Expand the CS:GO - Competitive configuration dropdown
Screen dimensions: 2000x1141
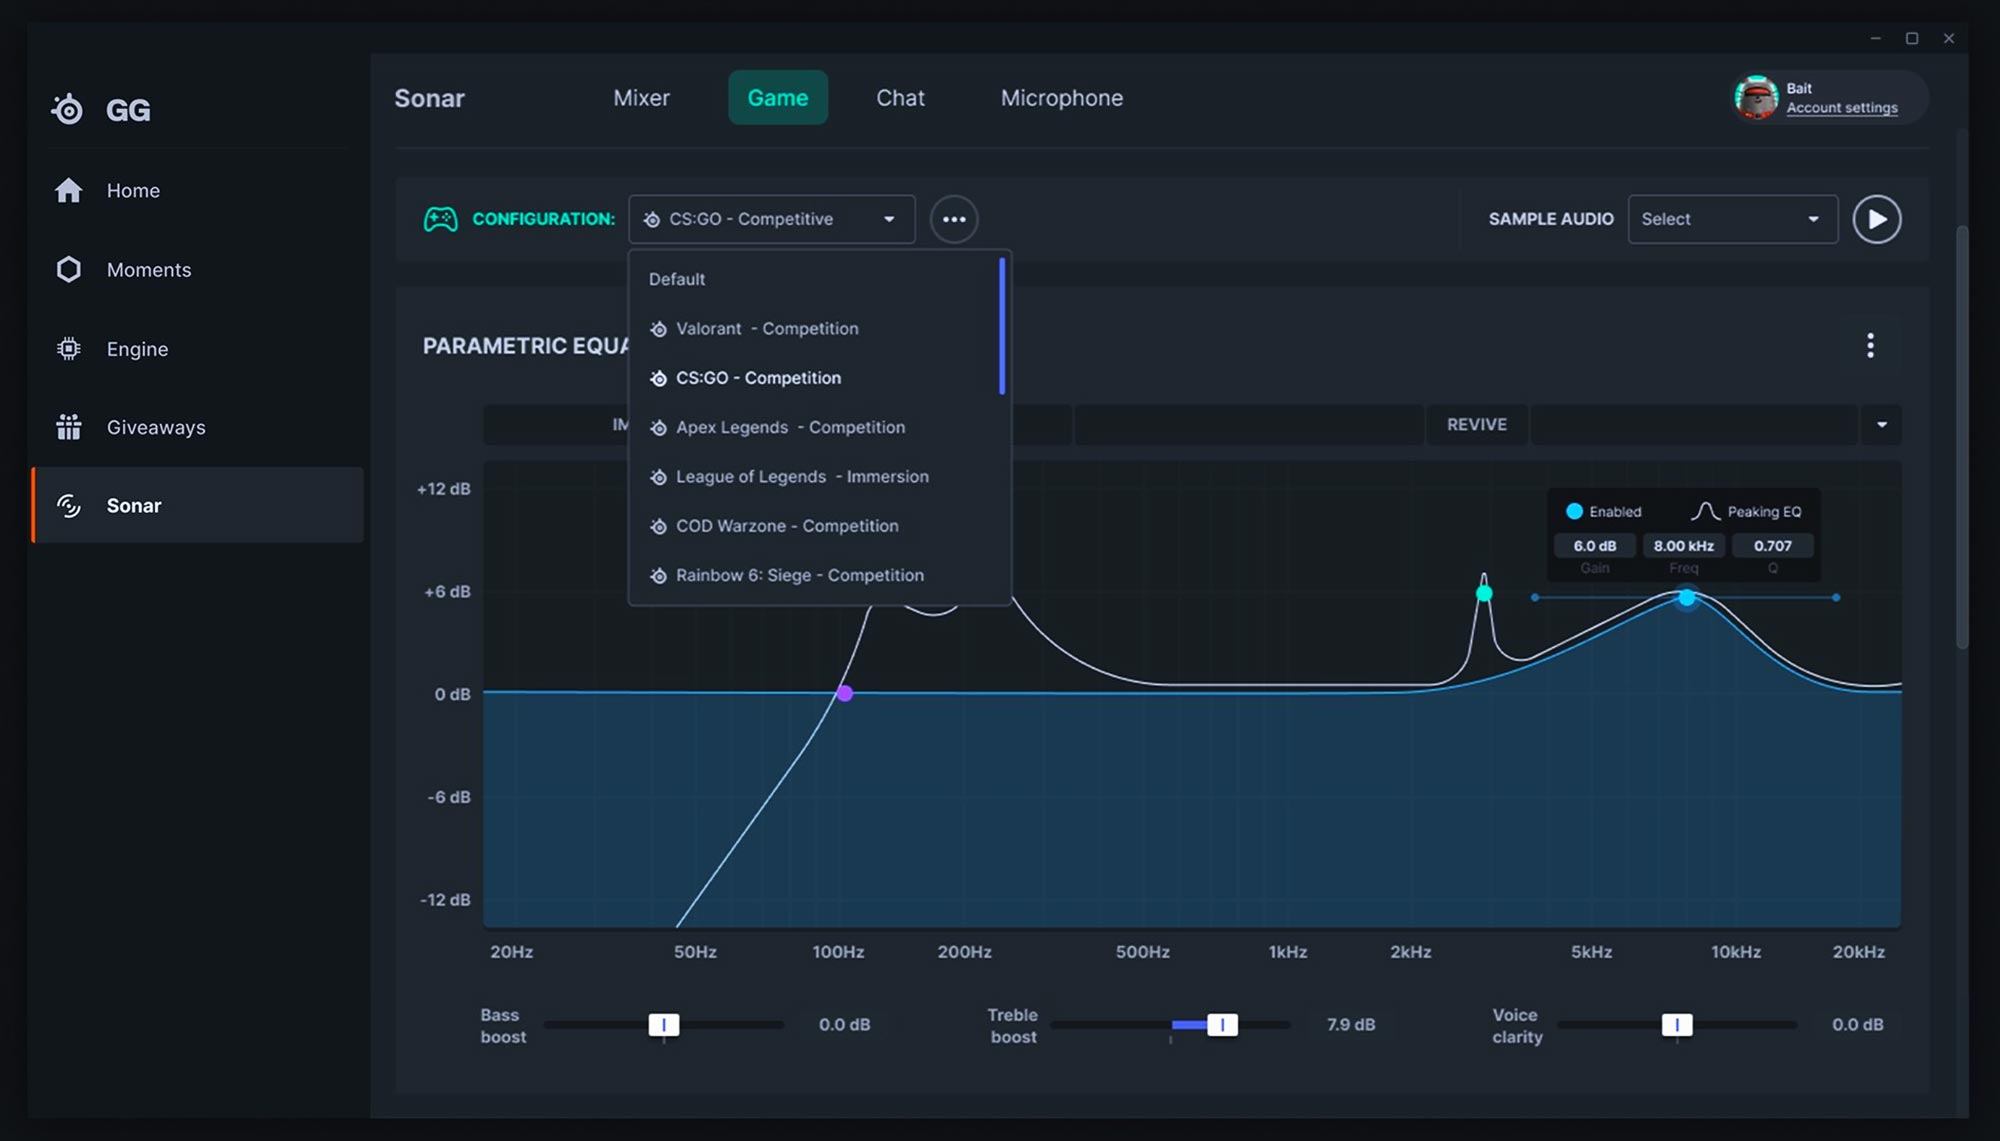point(772,219)
